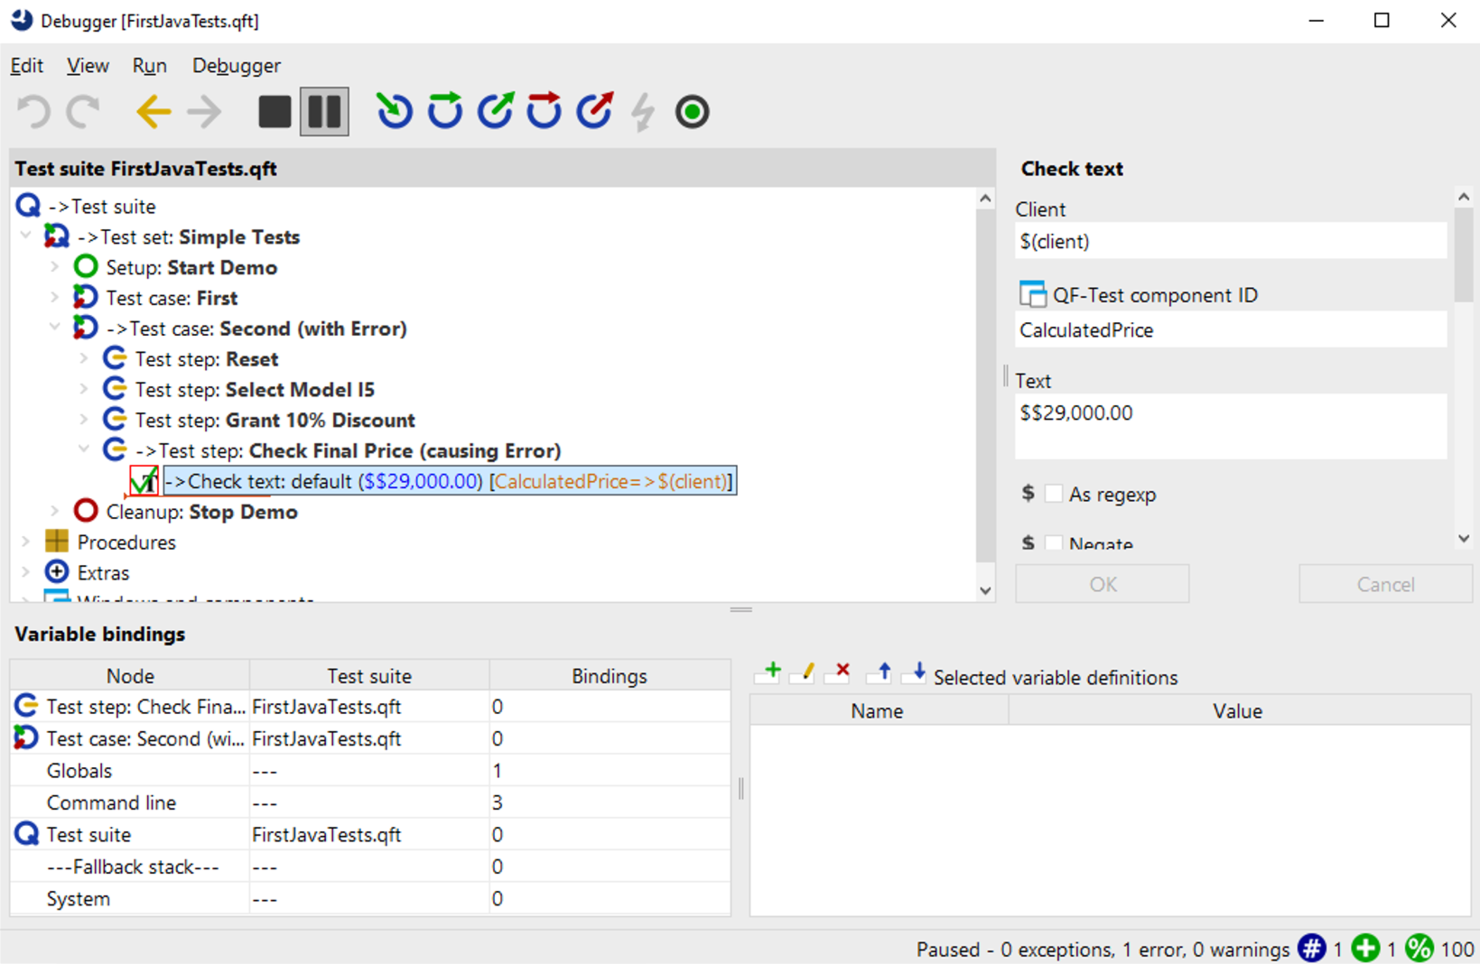Expand the Test step: Reset node
Viewport: 1480px width, 964px height.
click(84, 359)
